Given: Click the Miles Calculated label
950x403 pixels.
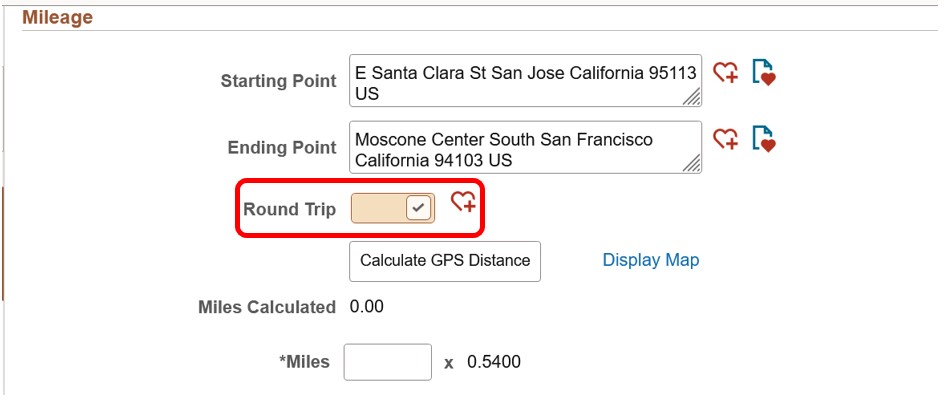Looking at the screenshot, I should pyautogui.click(x=266, y=307).
